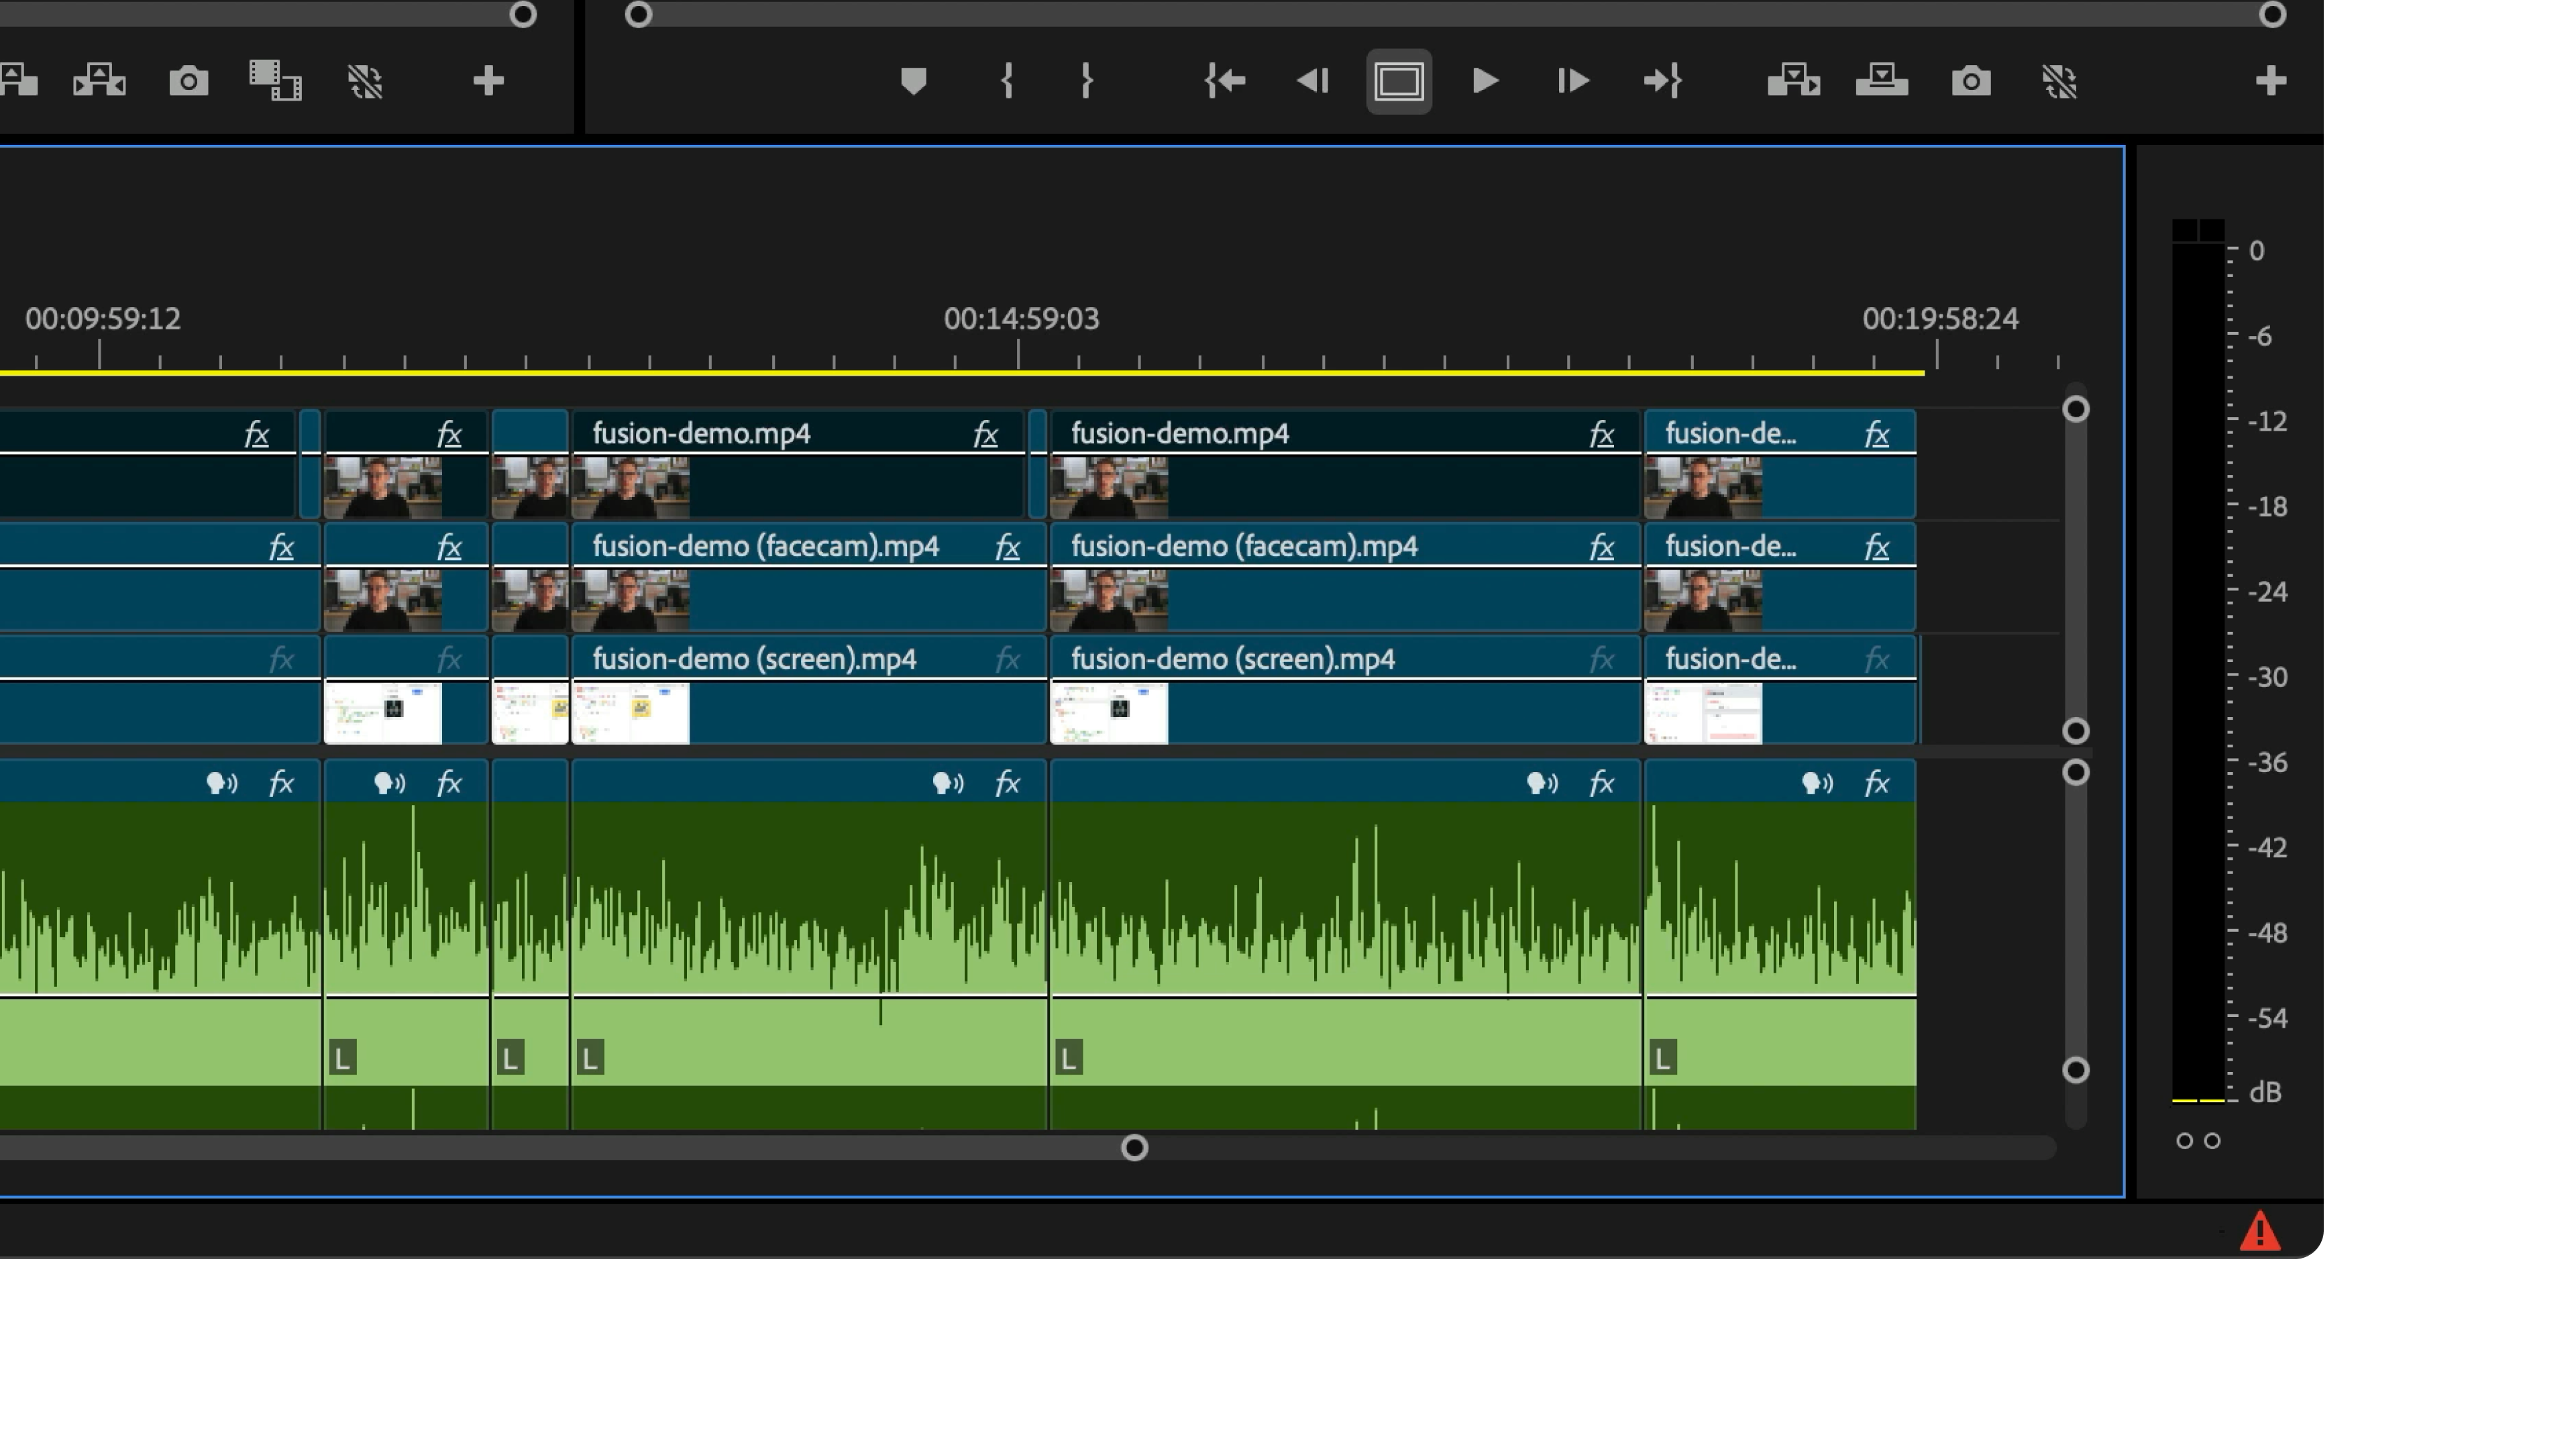Click the Insert icon on the left toolbar
This screenshot has height=1449, width=2576.
tap(99, 81)
